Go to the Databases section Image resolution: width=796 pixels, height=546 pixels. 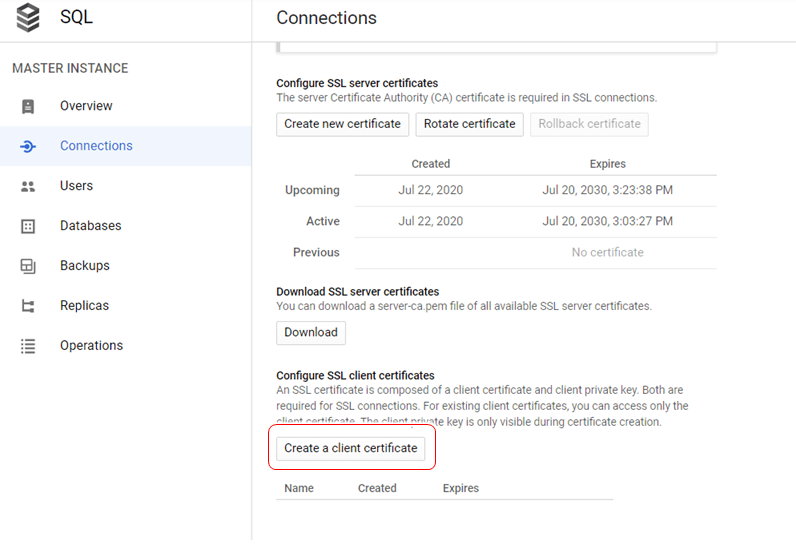click(x=90, y=226)
